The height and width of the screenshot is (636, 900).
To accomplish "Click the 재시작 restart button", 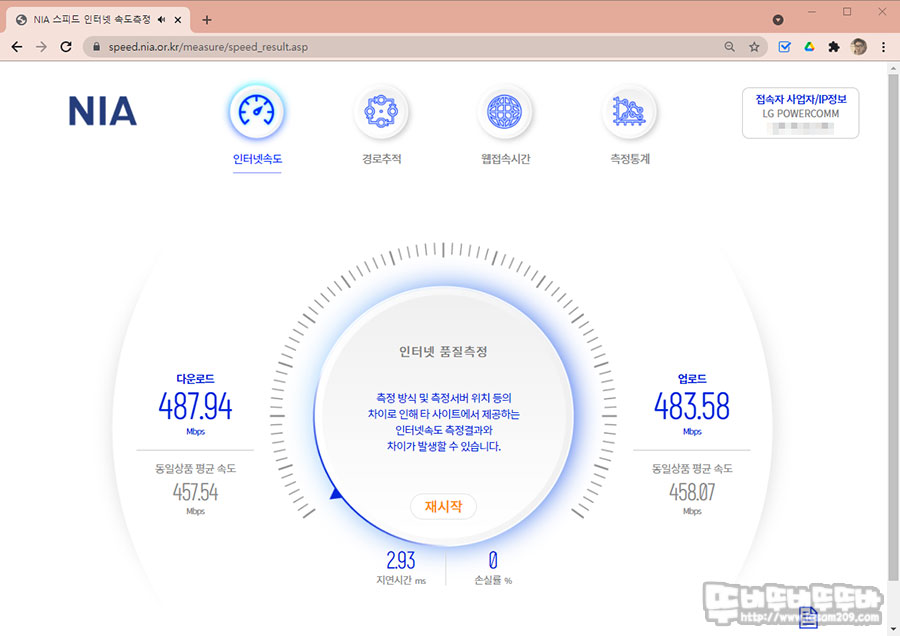I will tap(443, 506).
